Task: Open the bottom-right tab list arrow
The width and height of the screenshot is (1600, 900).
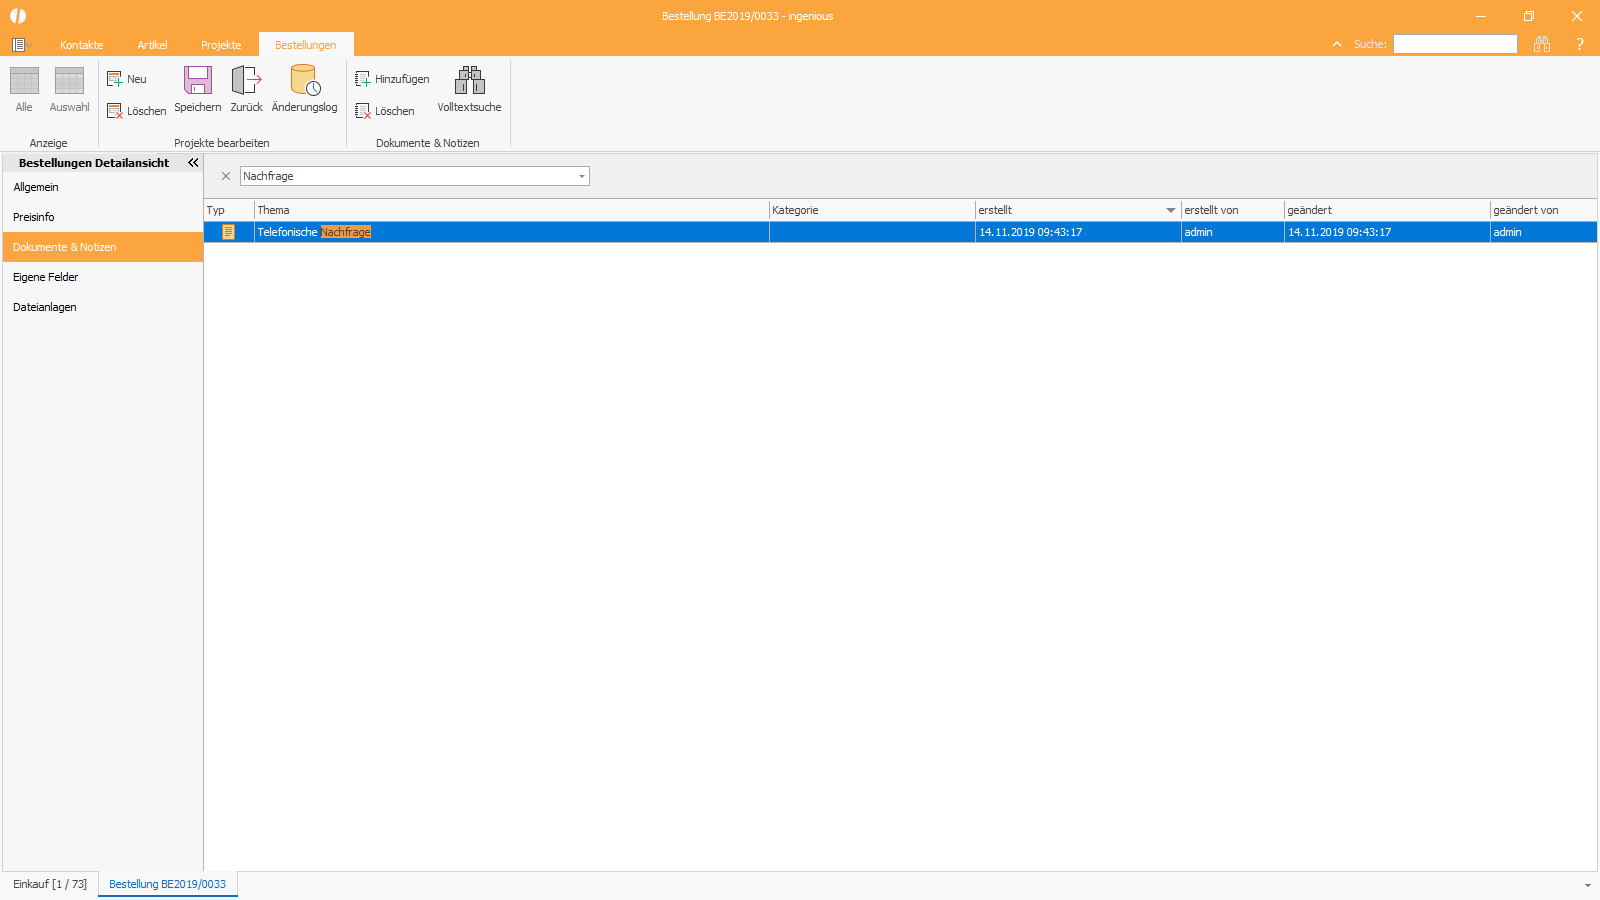Action: point(1587,885)
